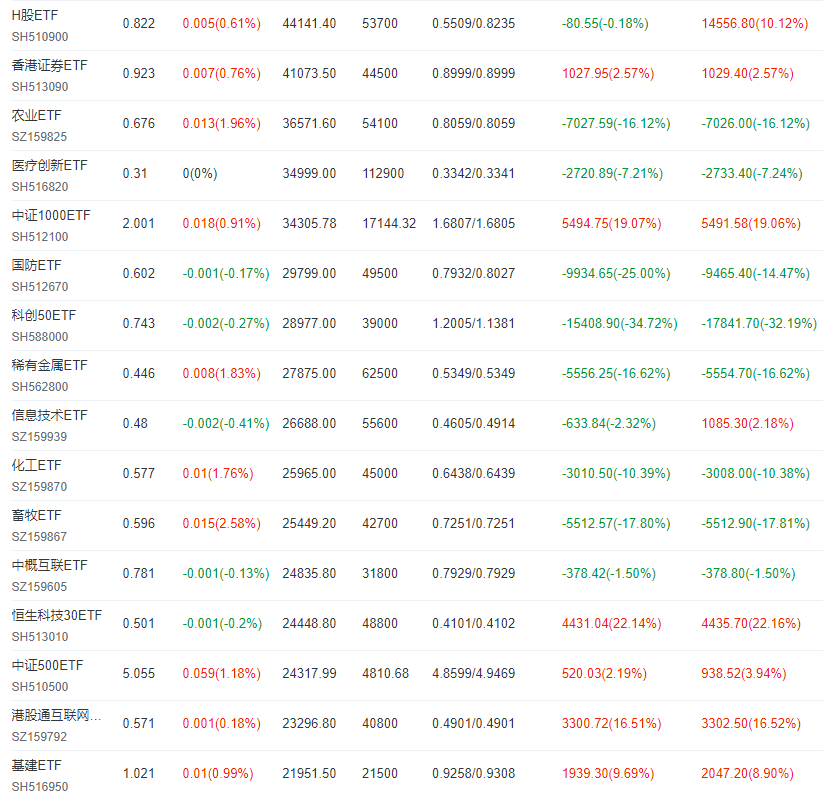Image resolution: width=823 pixels, height=799 pixels.
Task: Open 港股通互联网 truncated fund name
Action: [56, 715]
